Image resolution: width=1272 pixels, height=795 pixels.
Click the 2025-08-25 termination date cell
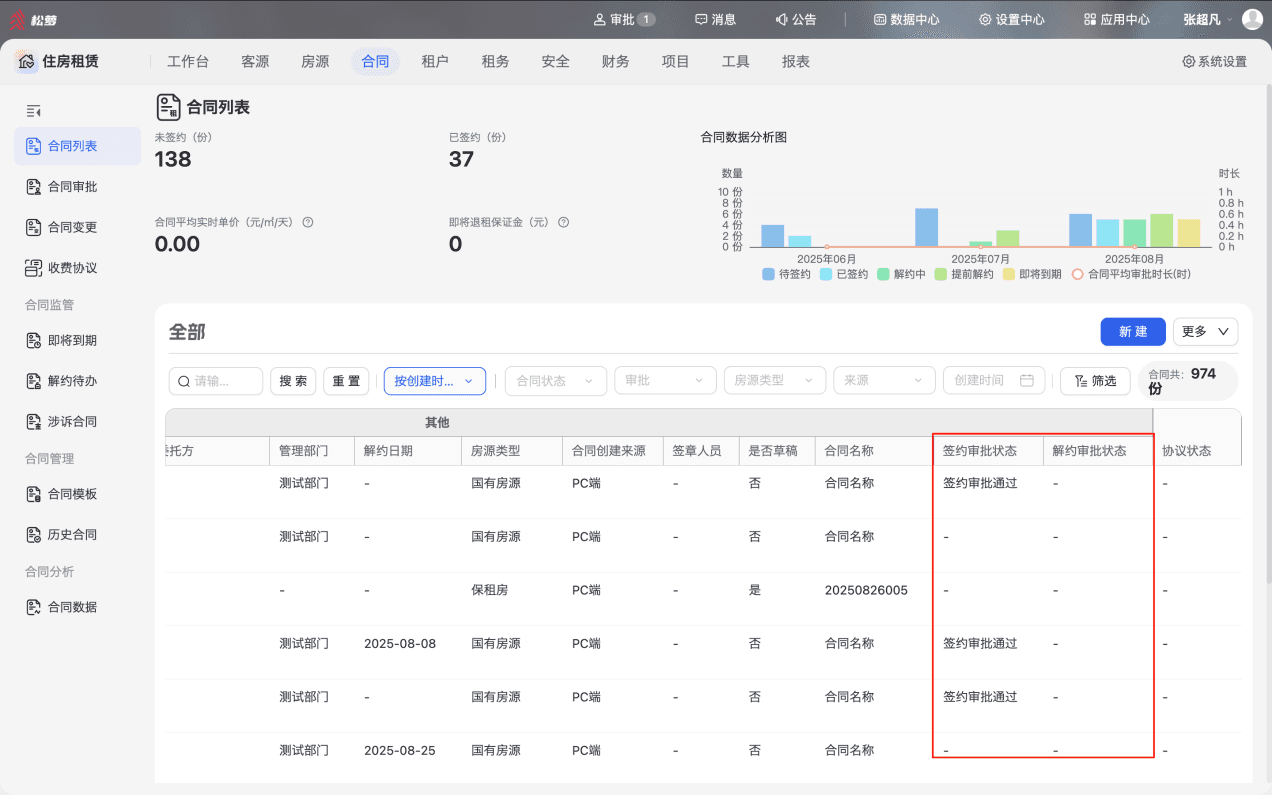(x=400, y=750)
